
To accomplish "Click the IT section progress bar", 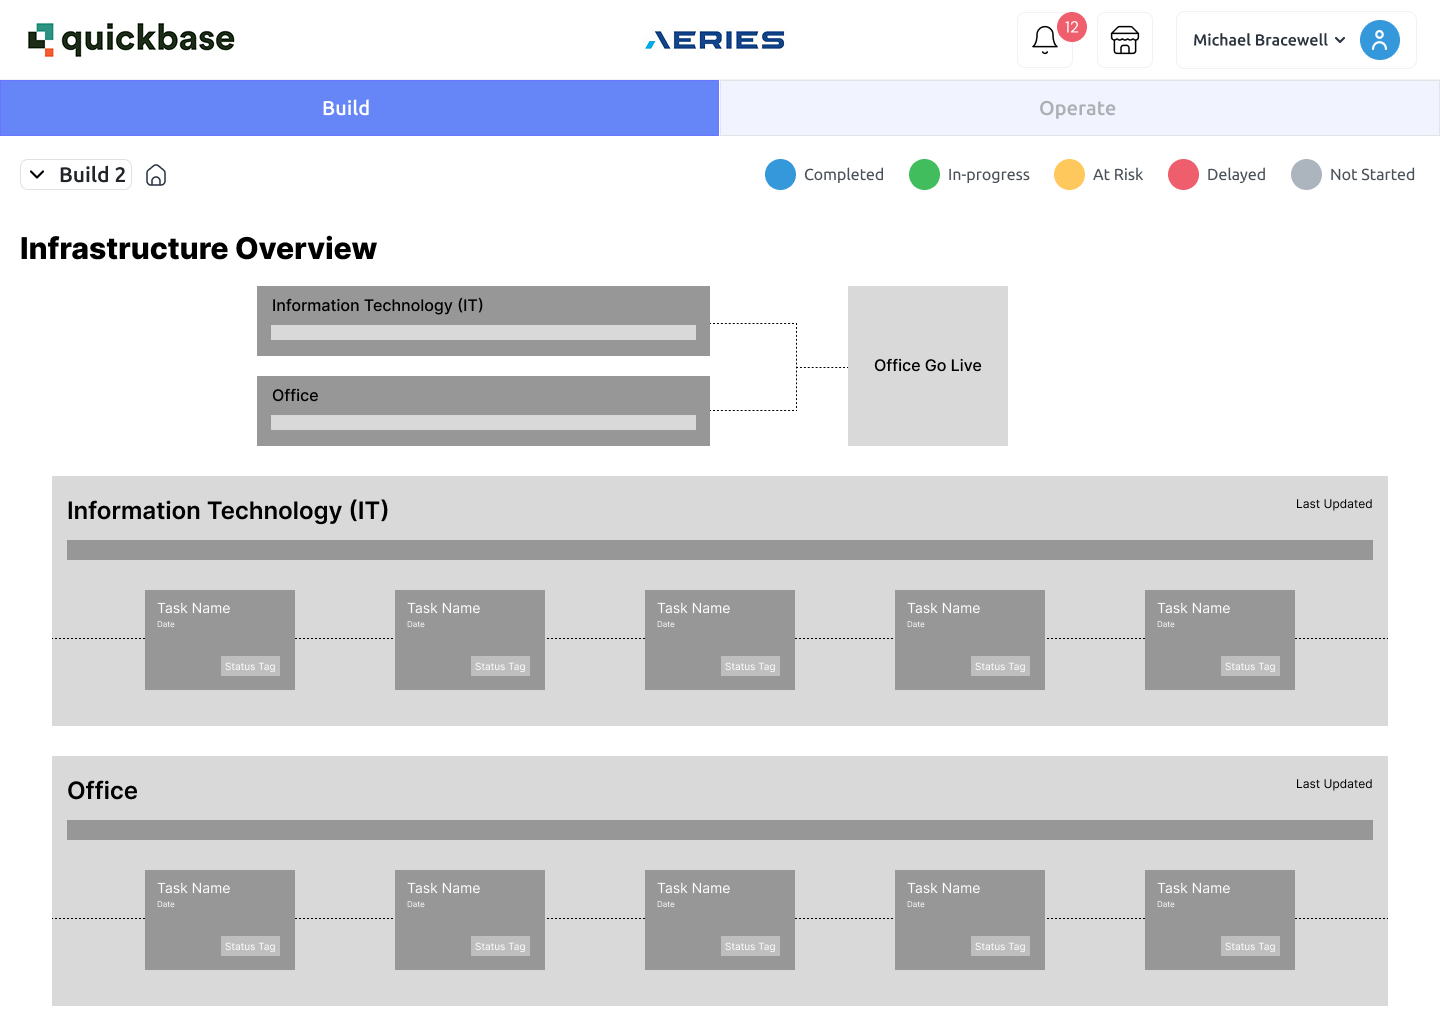I will (x=720, y=550).
